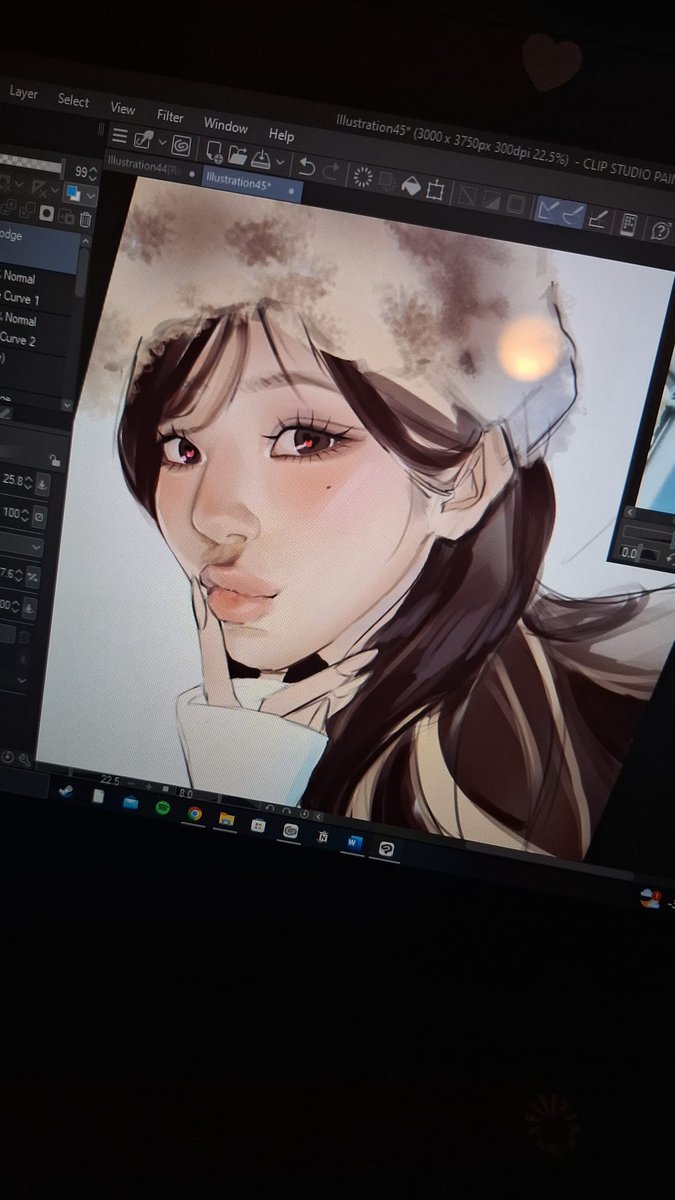Toggle the dynamics button beside value 100

pos(39,516)
